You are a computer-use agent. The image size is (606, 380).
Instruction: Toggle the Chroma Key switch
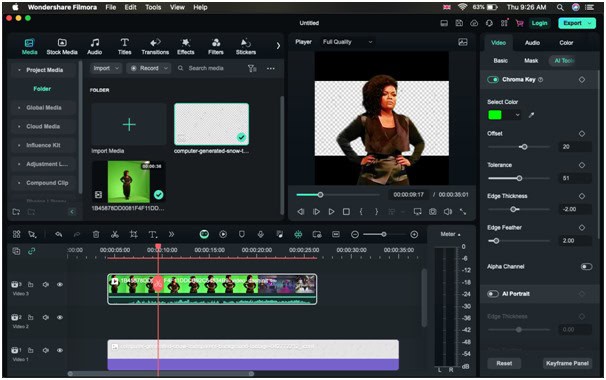pyautogui.click(x=493, y=80)
